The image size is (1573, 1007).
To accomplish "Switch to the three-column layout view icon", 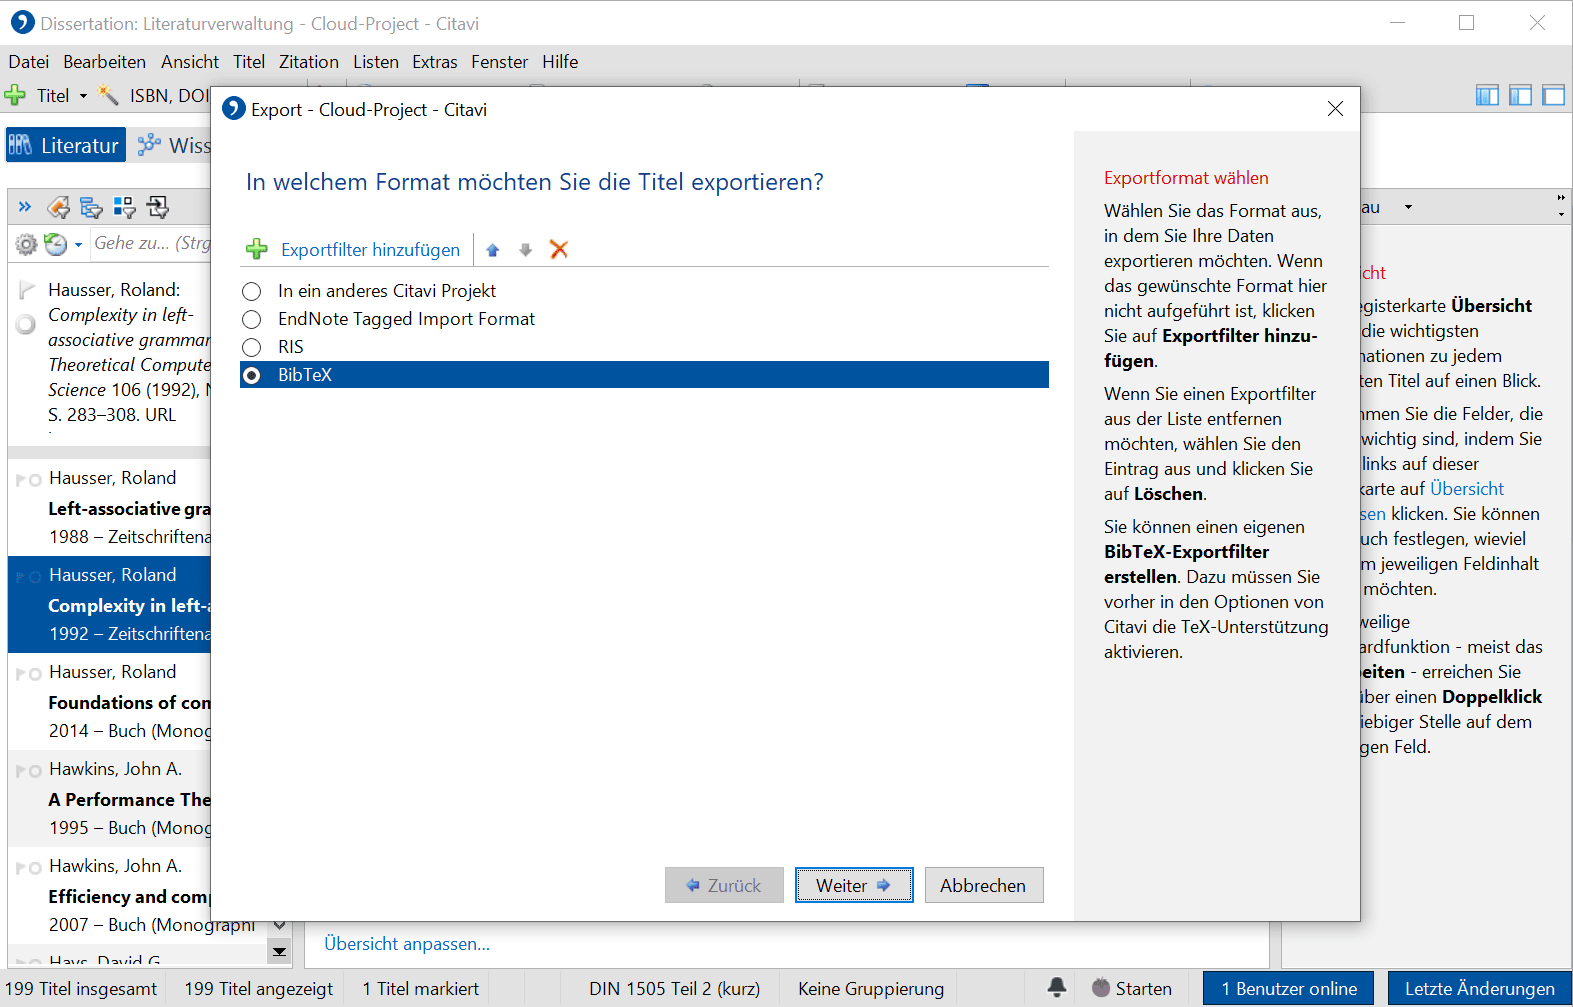I will (x=1487, y=96).
